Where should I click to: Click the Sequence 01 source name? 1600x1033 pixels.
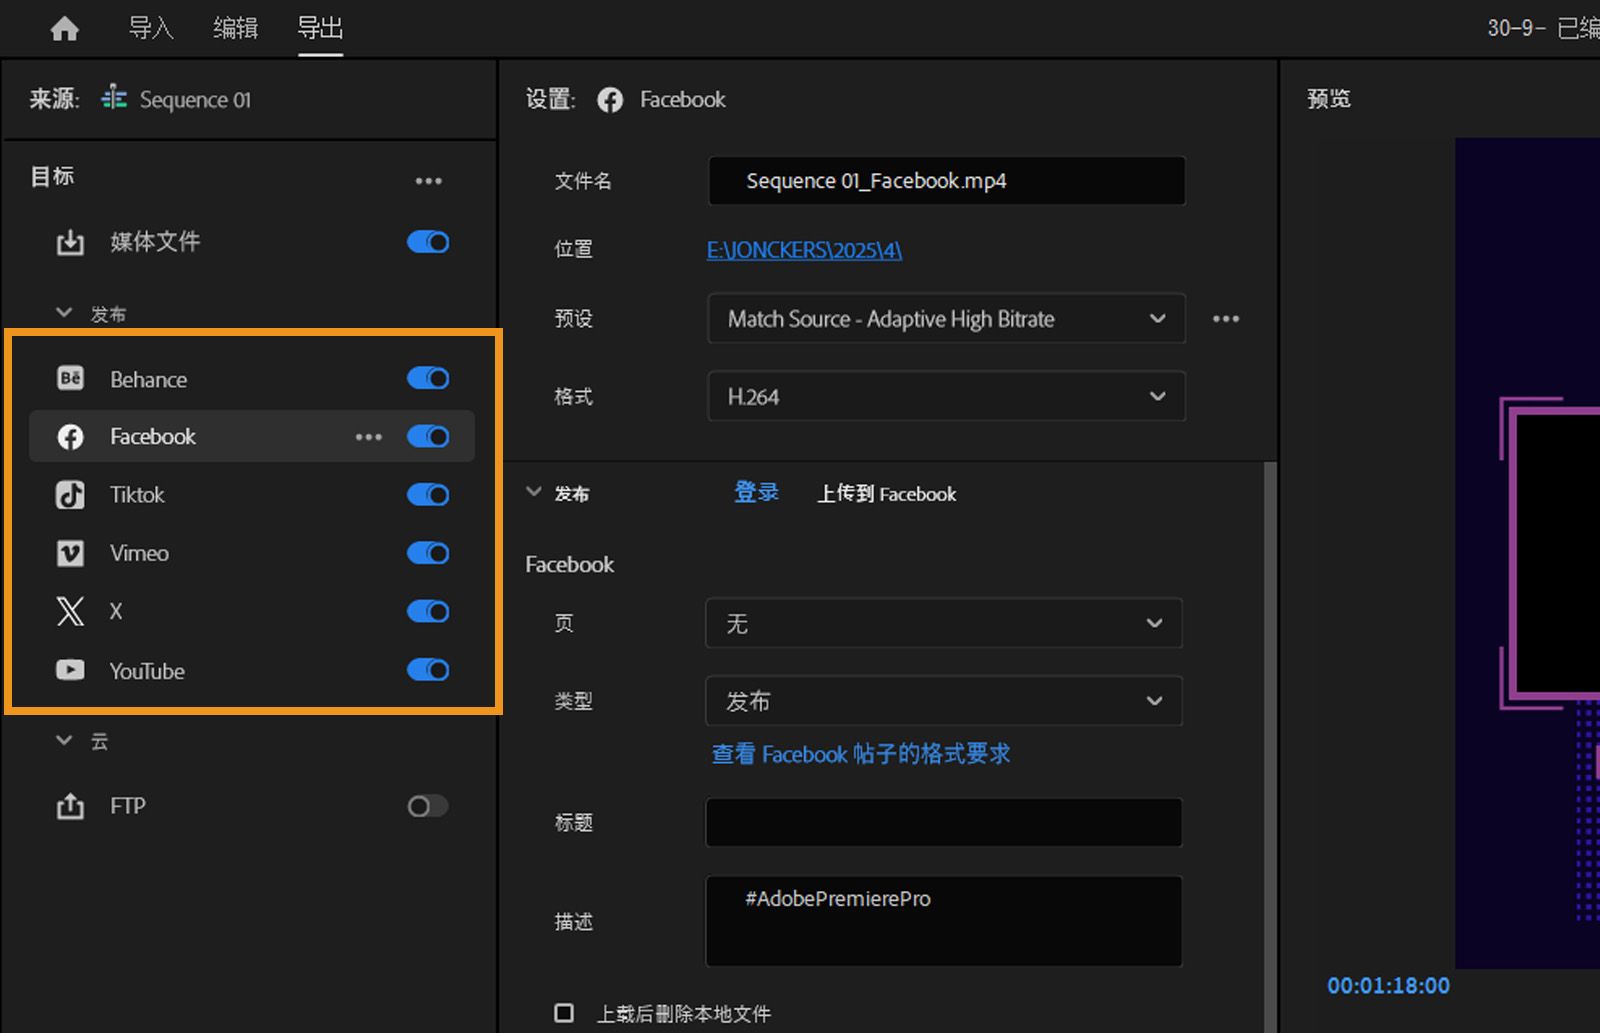195,100
